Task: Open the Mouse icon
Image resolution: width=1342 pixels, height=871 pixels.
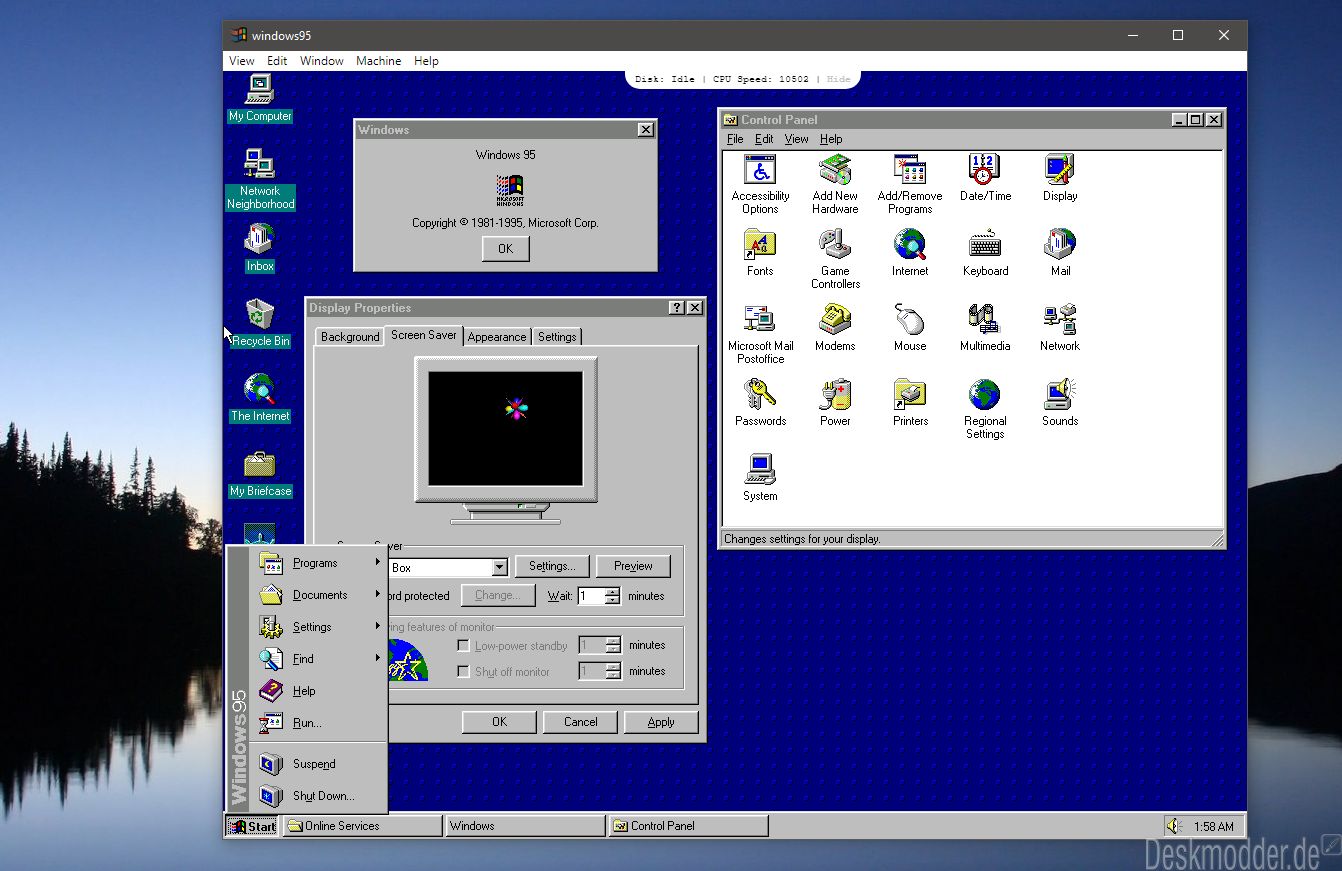Action: coord(910,328)
